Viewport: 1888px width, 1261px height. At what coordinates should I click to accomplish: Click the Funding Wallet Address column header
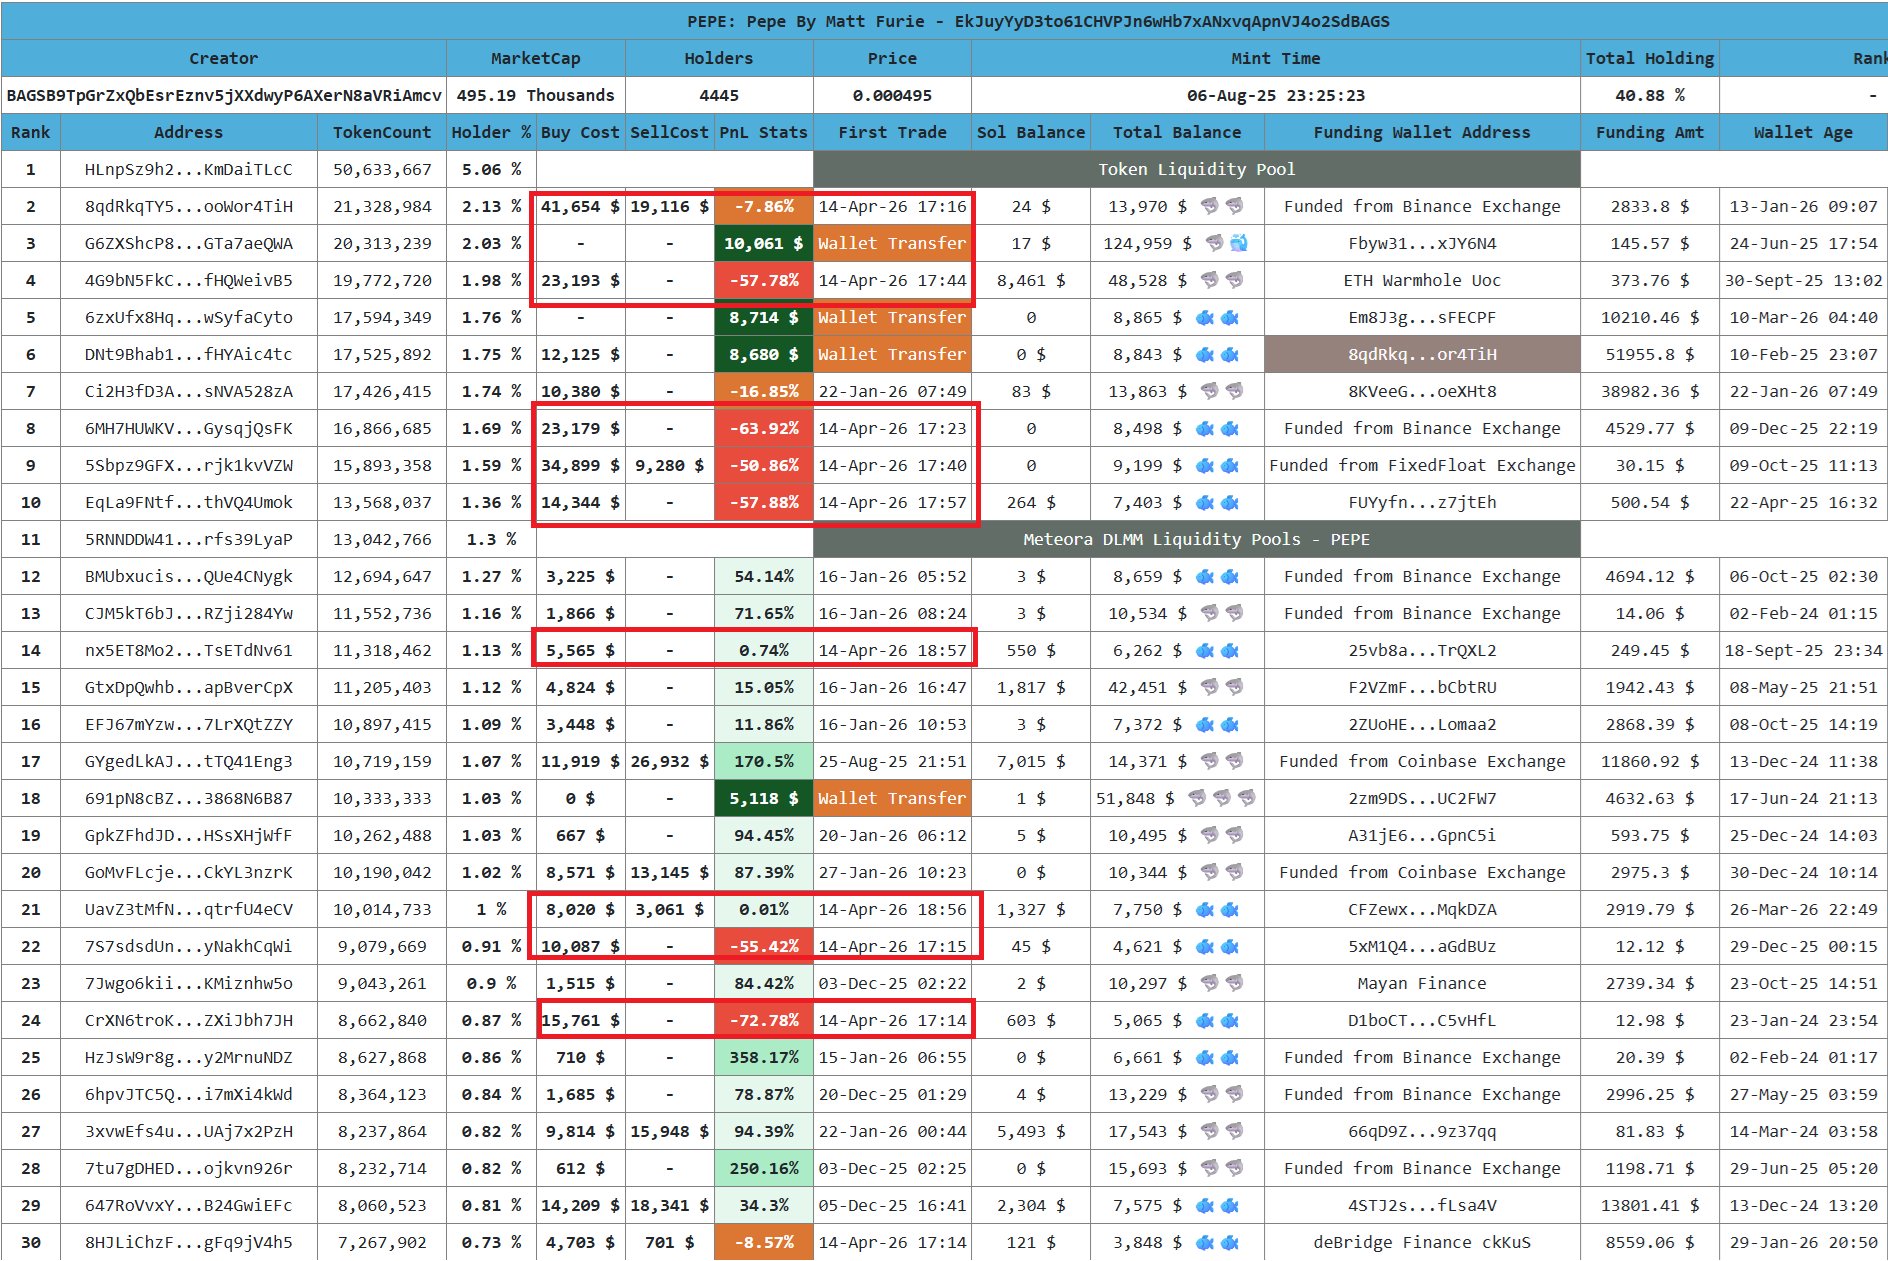point(1421,132)
